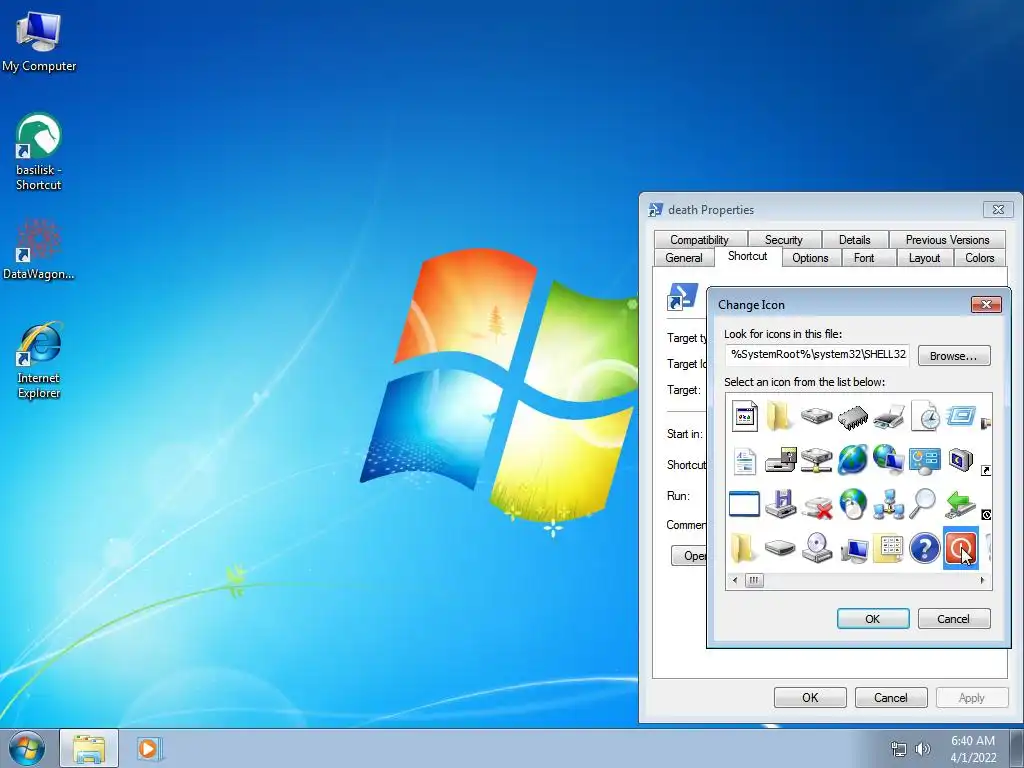Screen dimensions: 1024x768
Task: Click Cancel in death Properties window
Action: pyautogui.click(x=891, y=697)
